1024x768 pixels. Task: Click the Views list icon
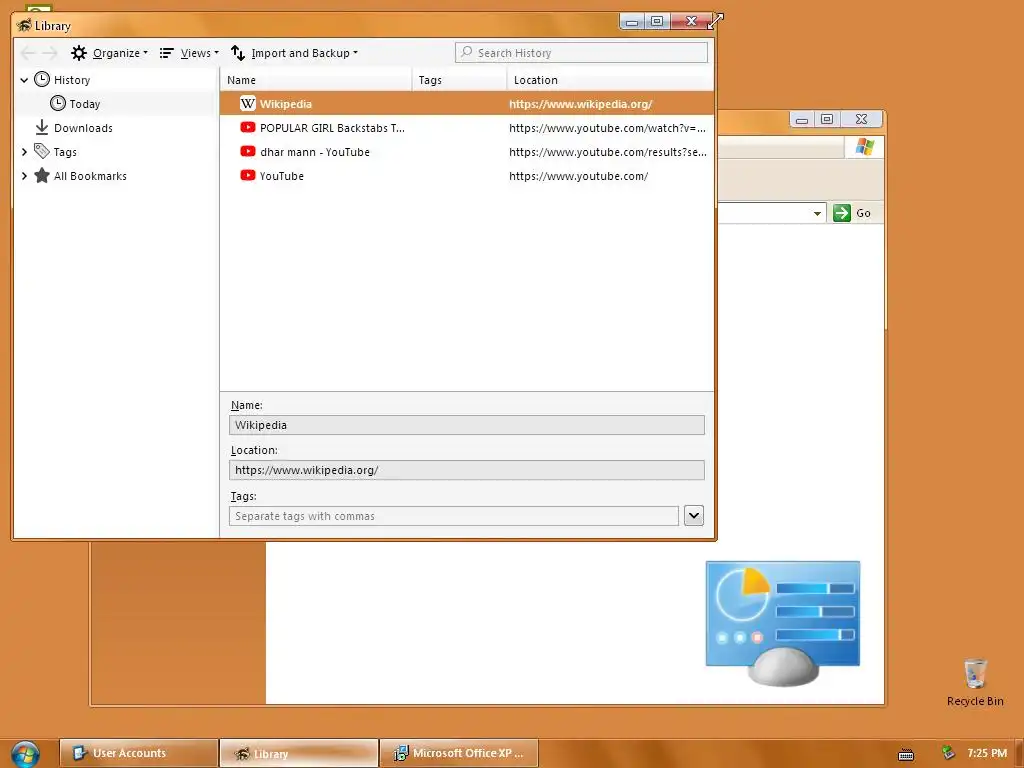(x=167, y=53)
